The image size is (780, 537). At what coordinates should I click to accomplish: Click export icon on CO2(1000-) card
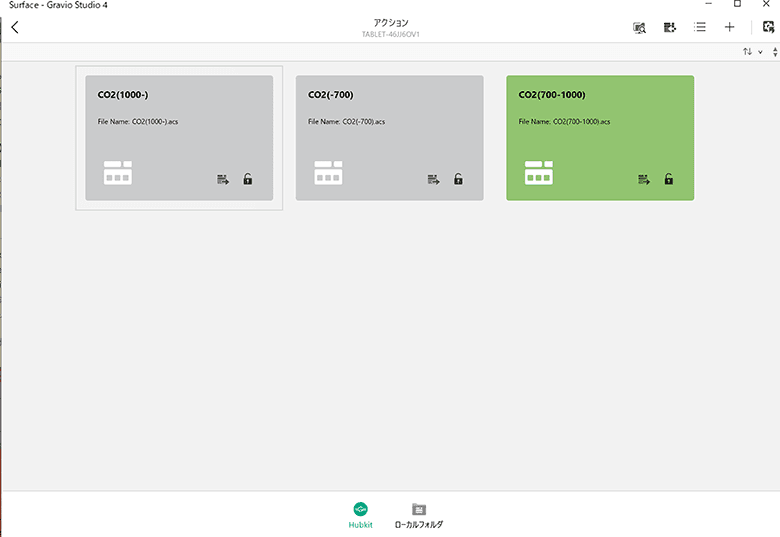click(x=223, y=179)
